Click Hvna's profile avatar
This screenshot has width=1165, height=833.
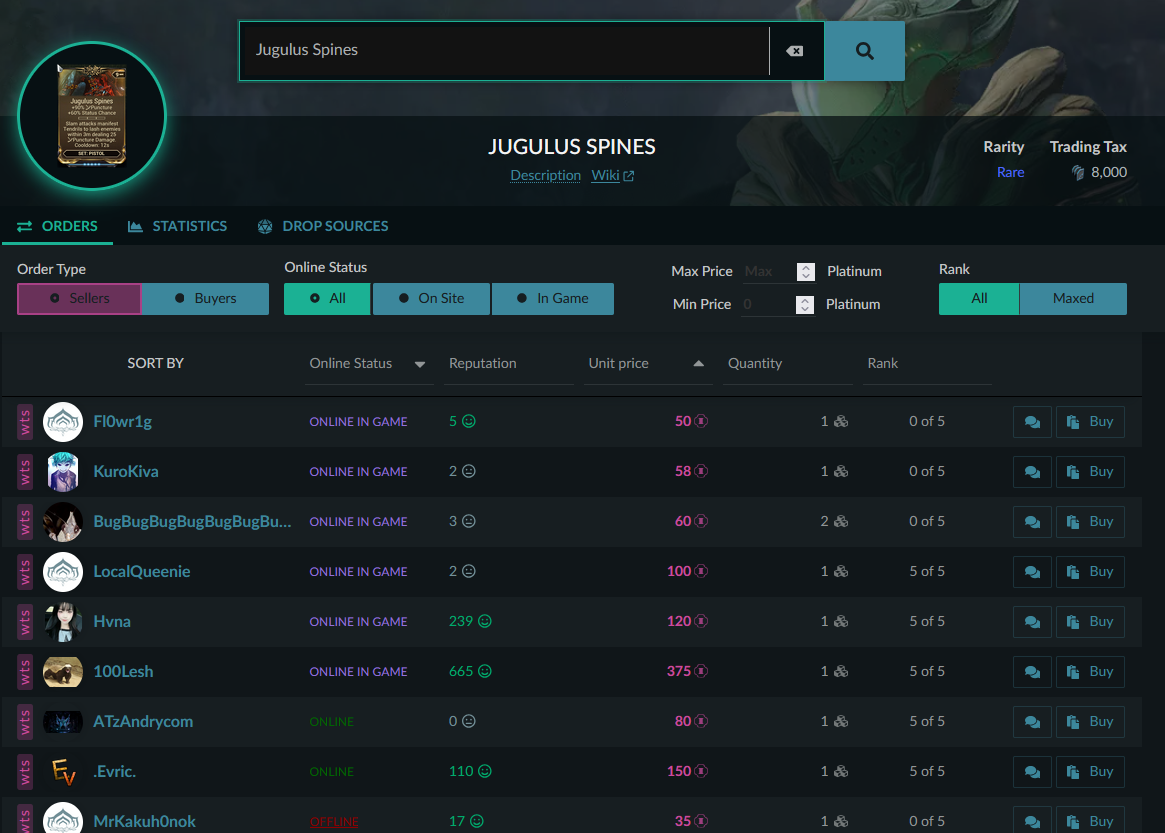[x=62, y=621]
